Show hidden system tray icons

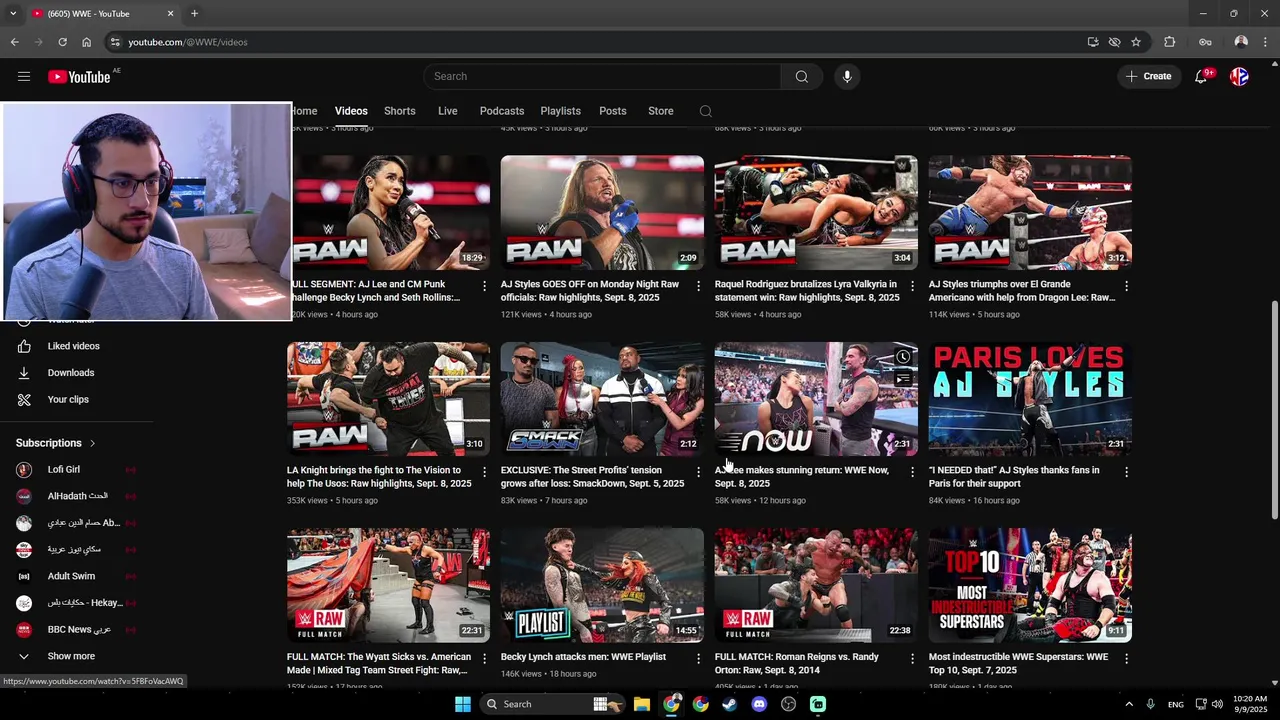[1129, 704]
